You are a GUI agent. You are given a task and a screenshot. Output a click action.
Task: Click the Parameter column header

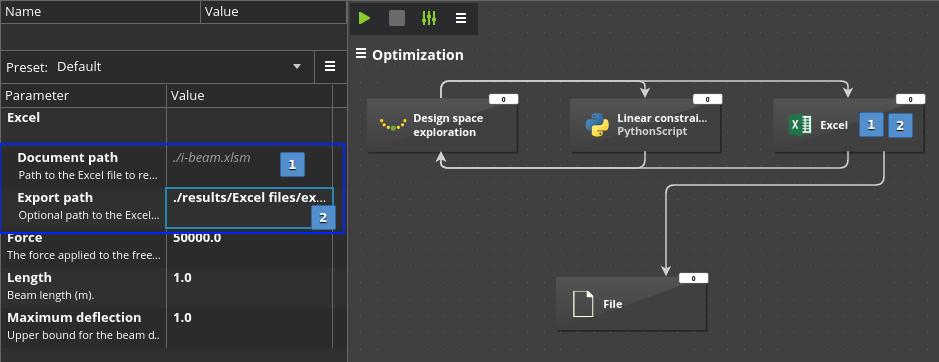tap(83, 95)
